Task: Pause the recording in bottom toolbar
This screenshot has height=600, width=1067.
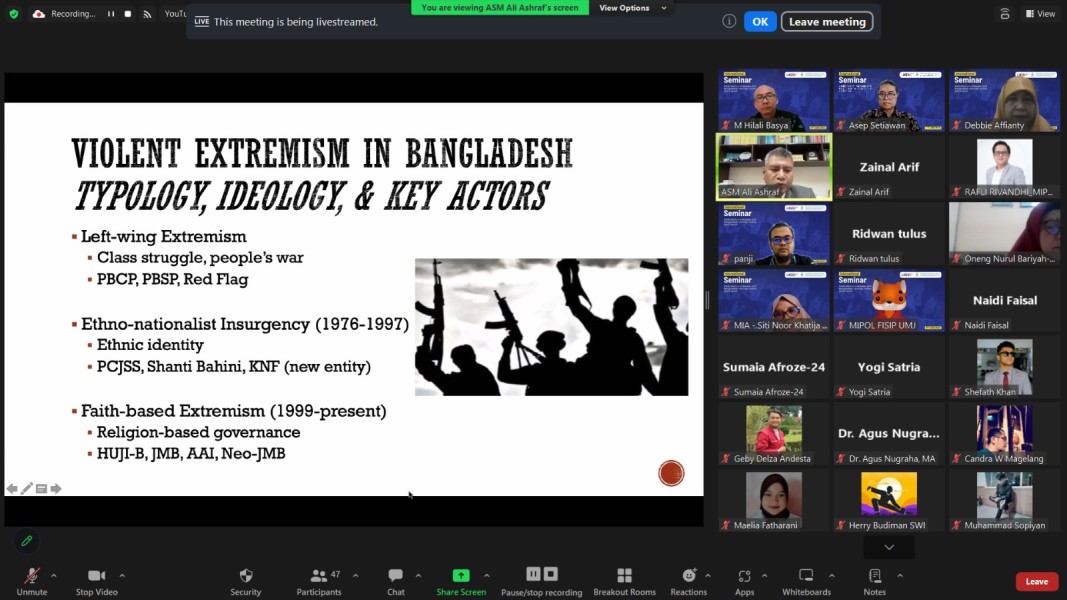Action: [534, 574]
